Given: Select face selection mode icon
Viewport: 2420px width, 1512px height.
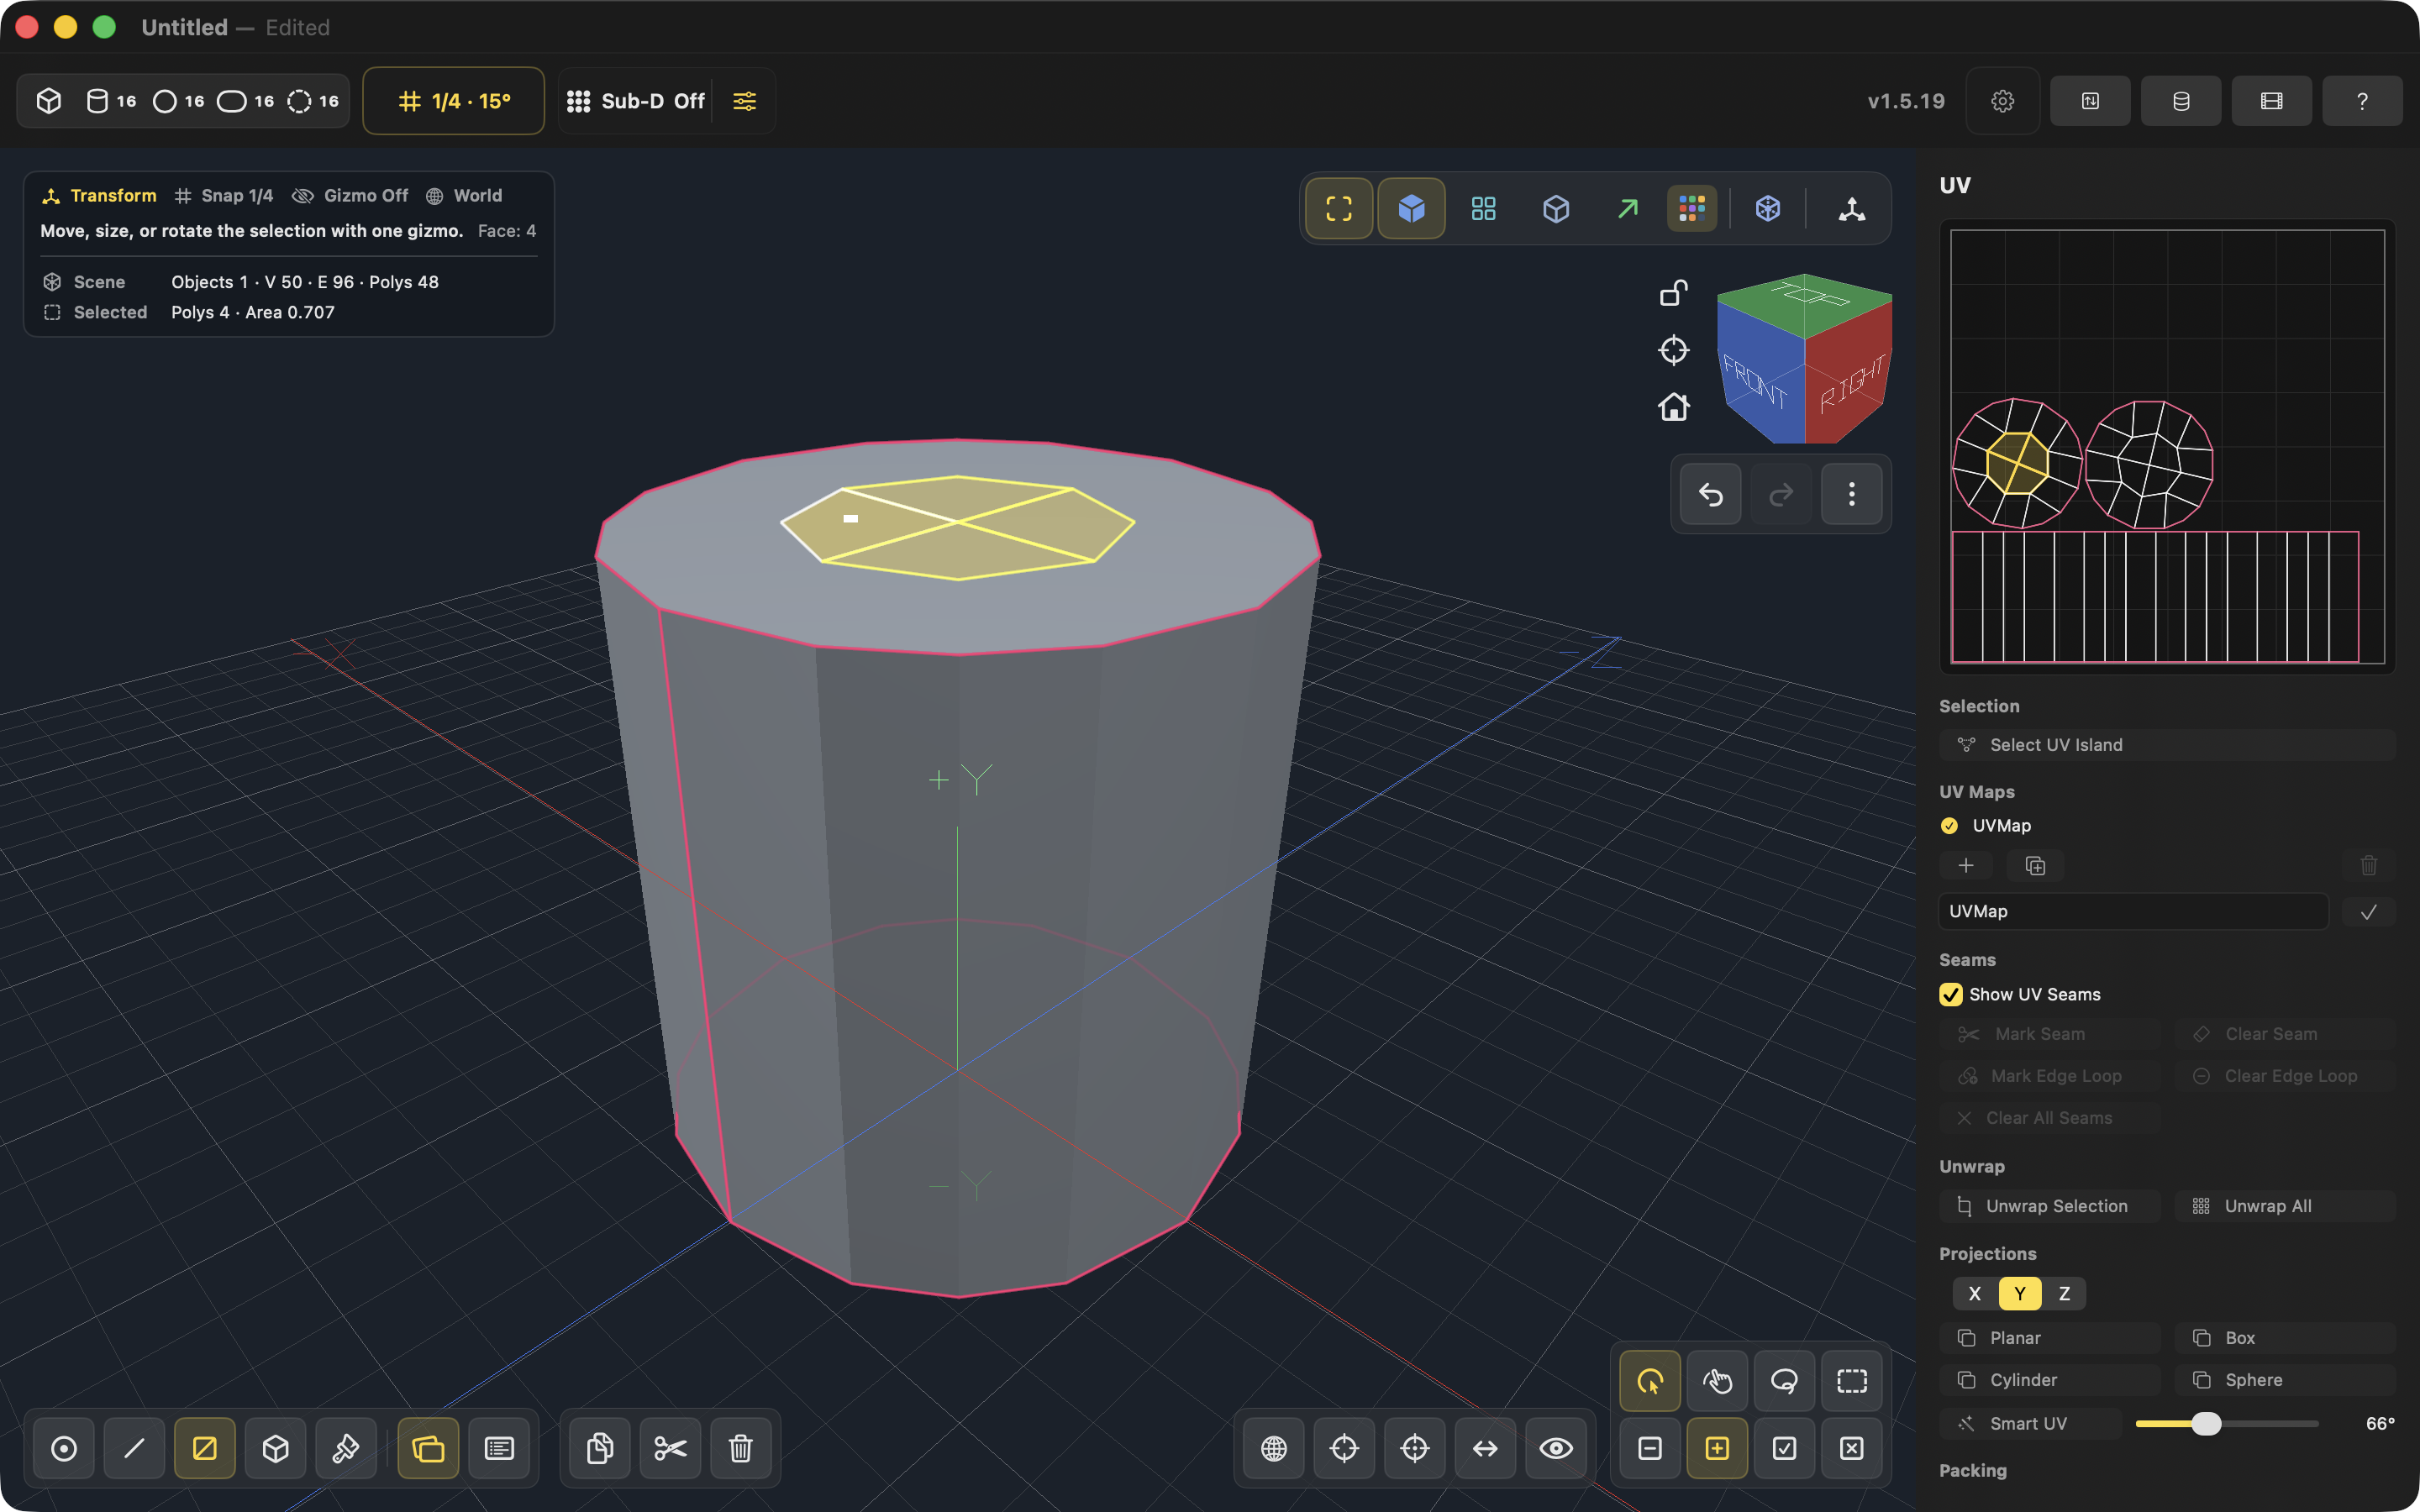Looking at the screenshot, I should click(205, 1448).
